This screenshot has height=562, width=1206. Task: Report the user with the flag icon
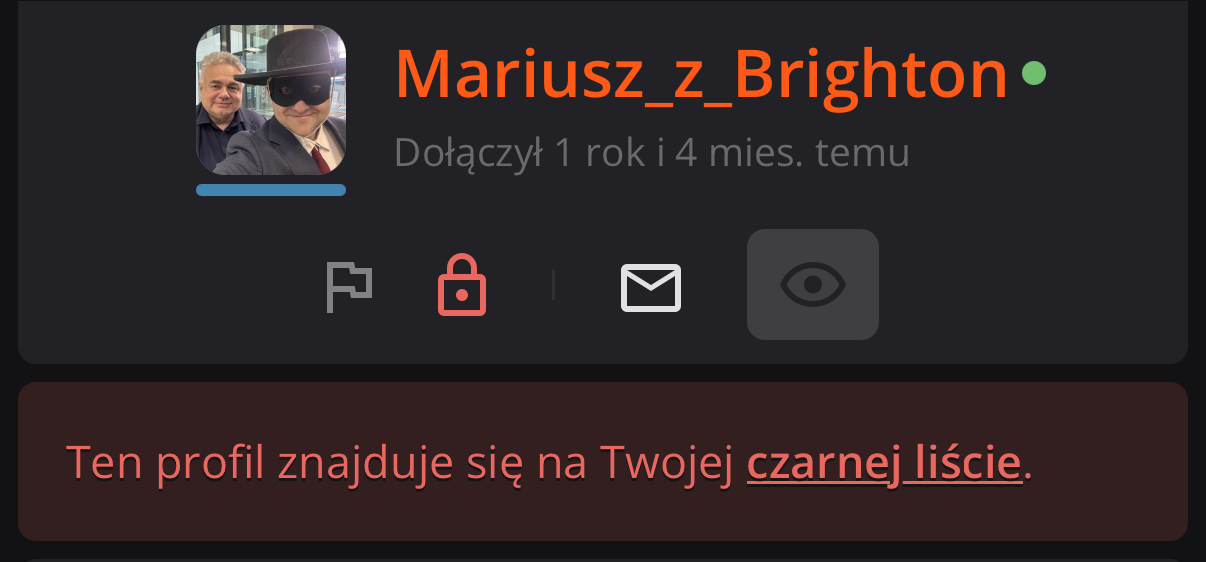[x=349, y=287]
